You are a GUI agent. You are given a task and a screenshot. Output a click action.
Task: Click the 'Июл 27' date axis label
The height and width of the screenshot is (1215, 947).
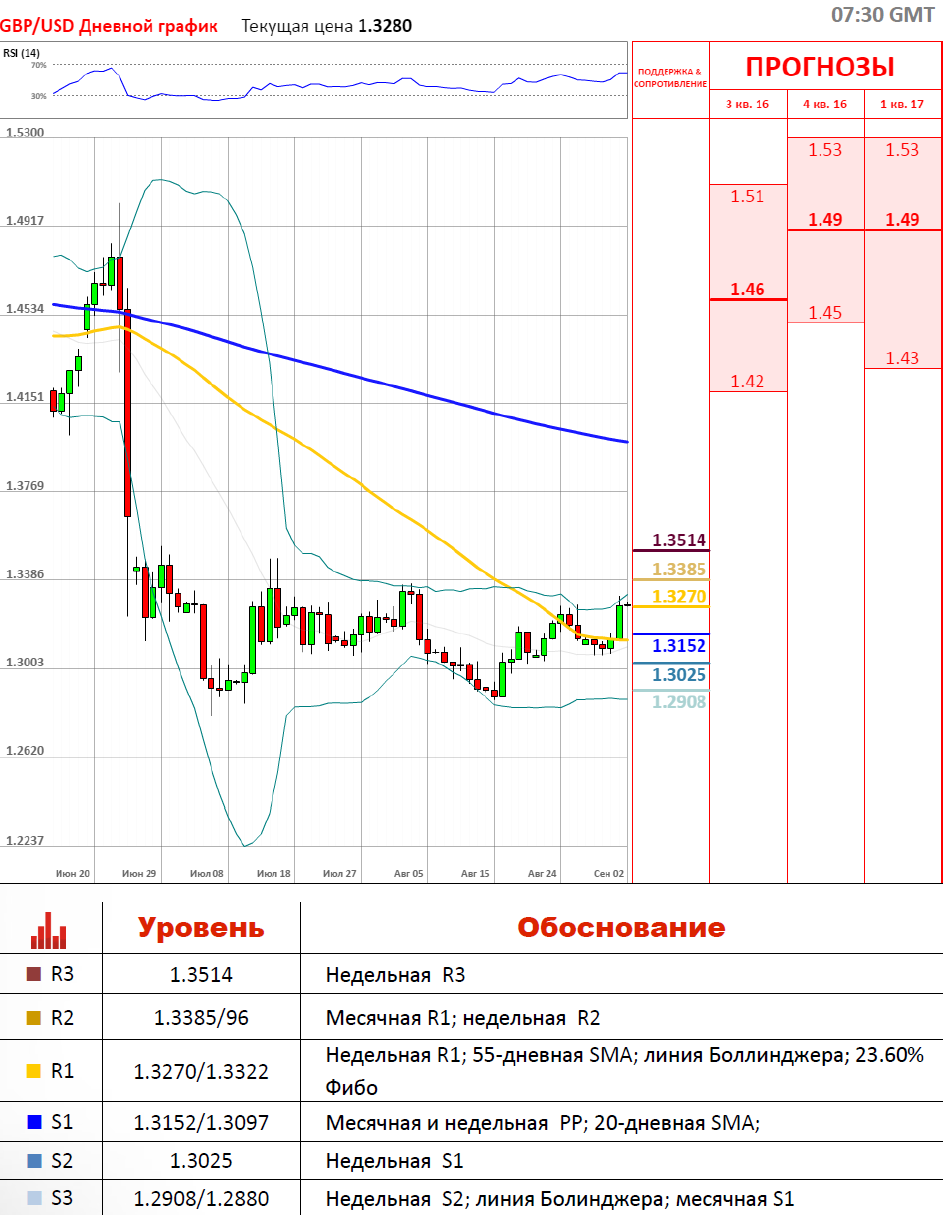tap(340, 874)
